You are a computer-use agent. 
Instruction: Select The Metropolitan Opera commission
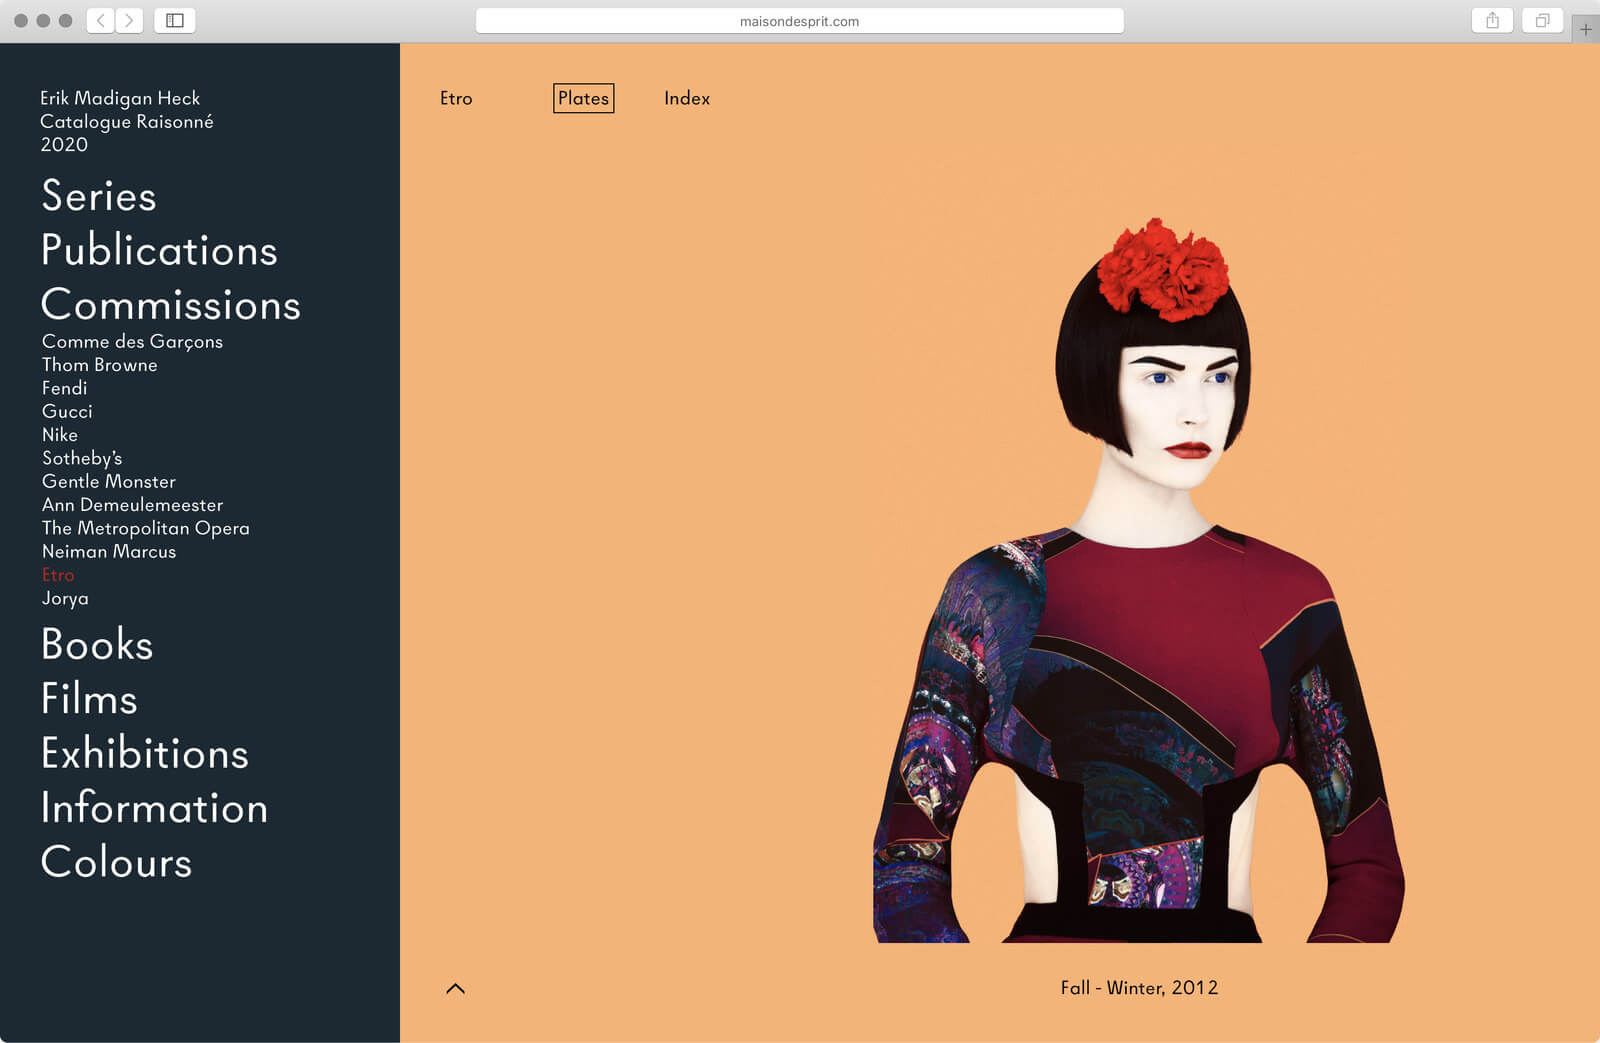pos(146,528)
